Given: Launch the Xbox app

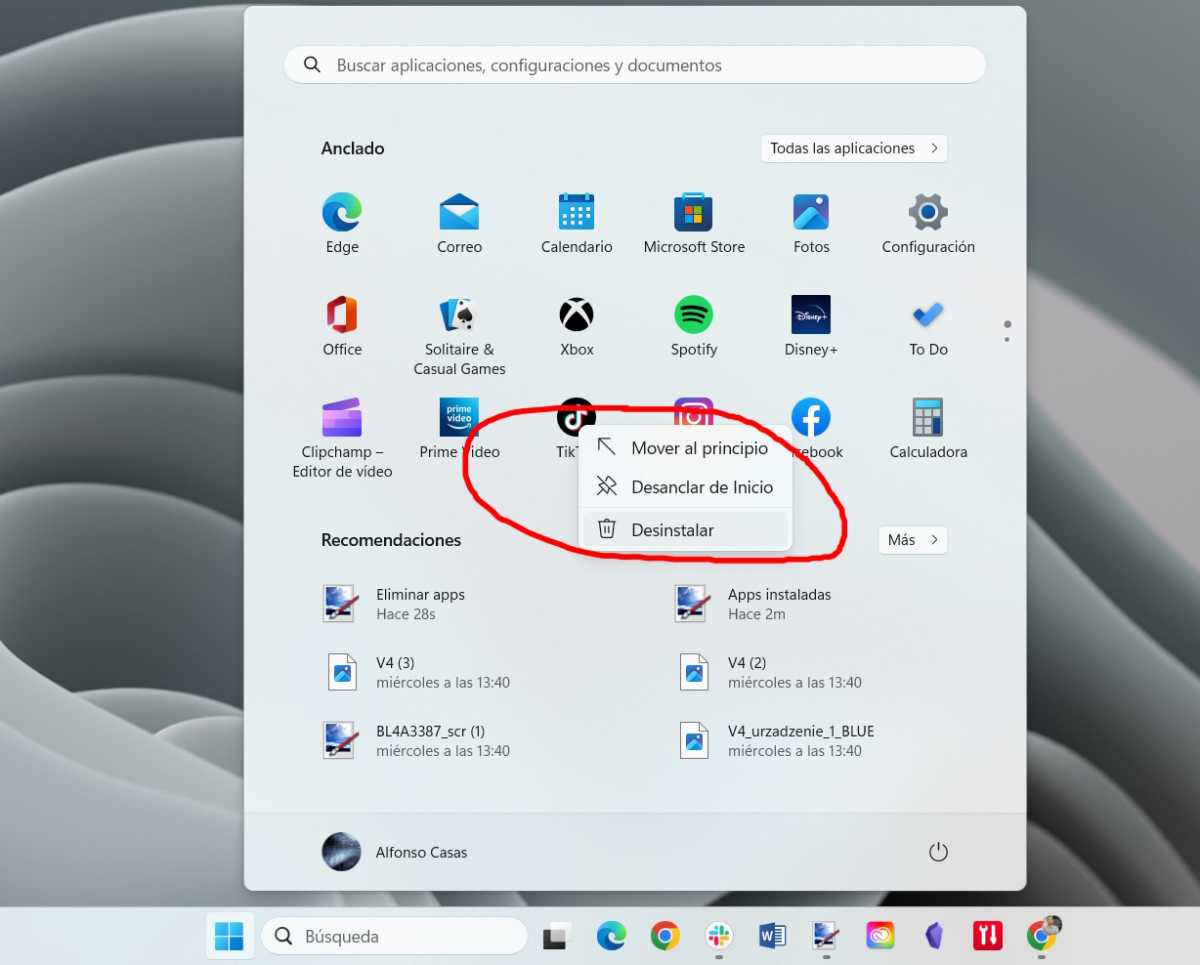Looking at the screenshot, I should 577,326.
